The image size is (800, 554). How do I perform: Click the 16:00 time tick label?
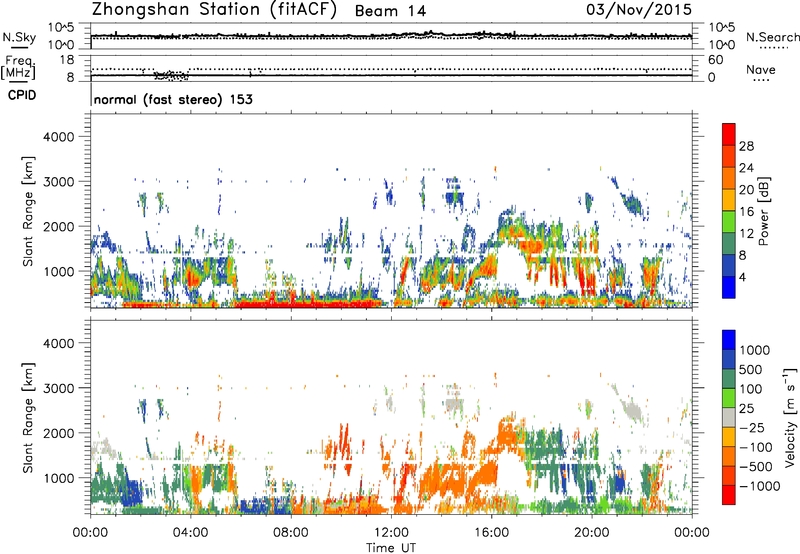[x=491, y=533]
